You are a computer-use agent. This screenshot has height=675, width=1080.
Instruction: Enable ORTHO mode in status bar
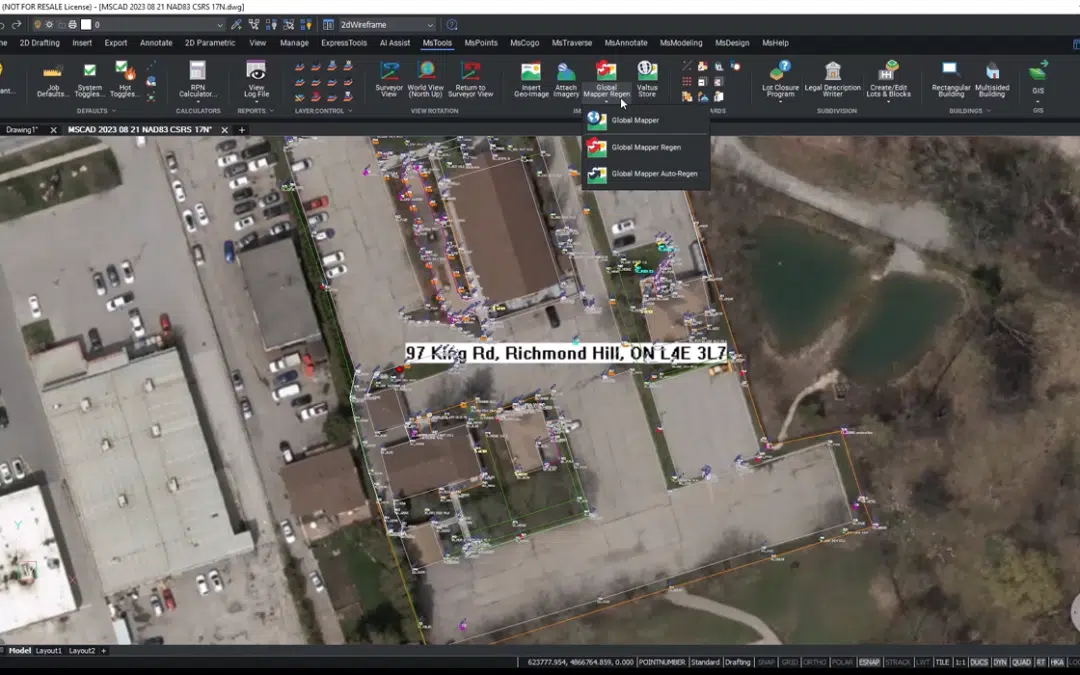(815, 662)
